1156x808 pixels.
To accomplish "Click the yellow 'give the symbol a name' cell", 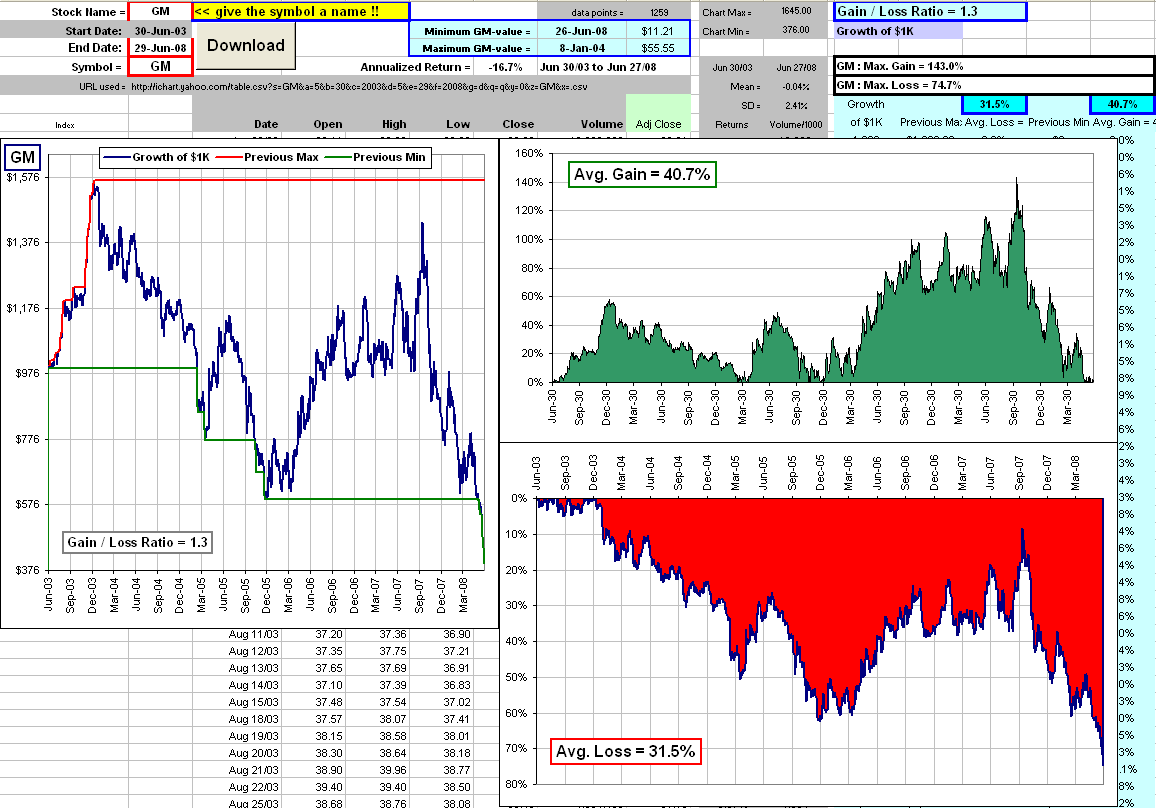I will point(301,12).
